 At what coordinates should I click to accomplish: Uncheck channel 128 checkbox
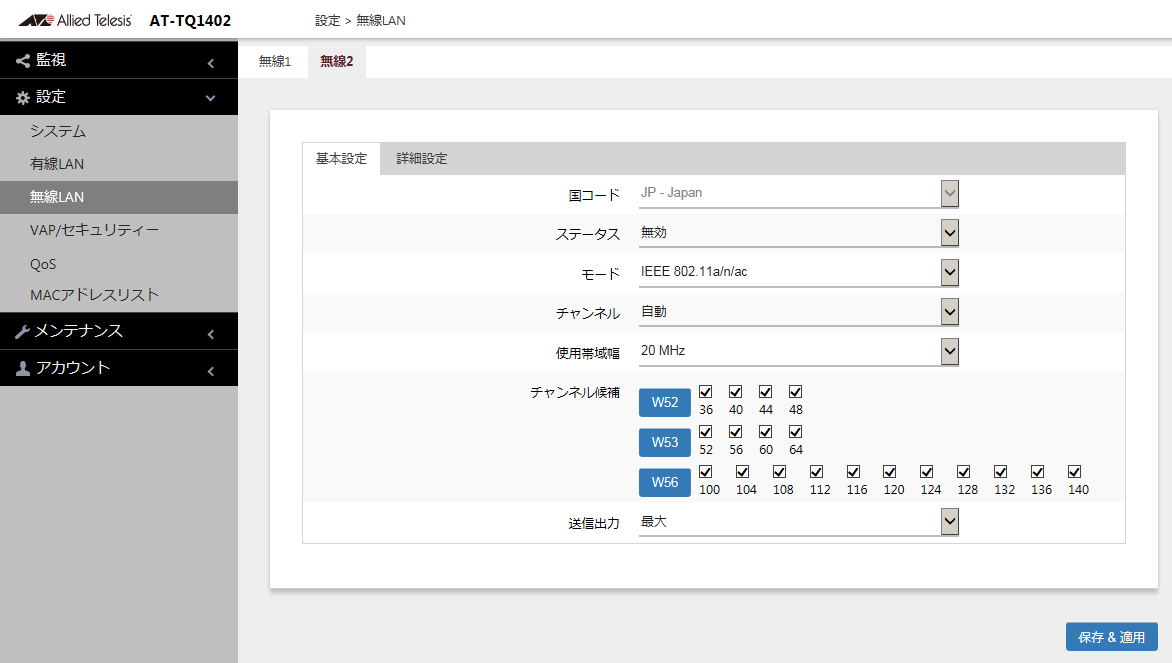(x=963, y=472)
